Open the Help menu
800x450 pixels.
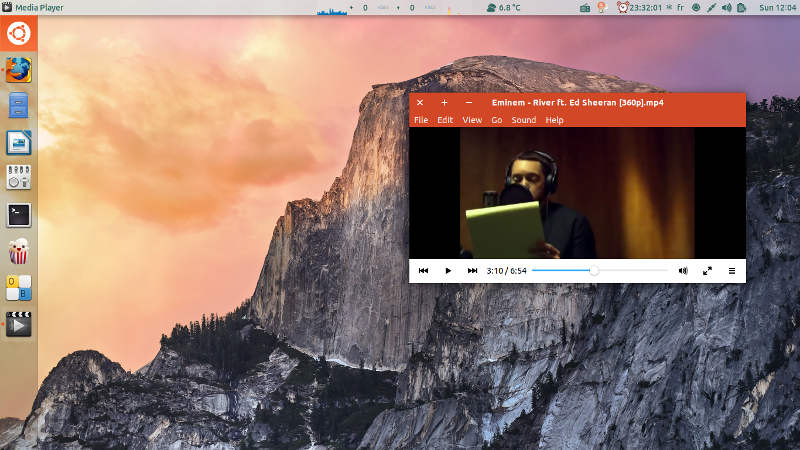tap(554, 120)
